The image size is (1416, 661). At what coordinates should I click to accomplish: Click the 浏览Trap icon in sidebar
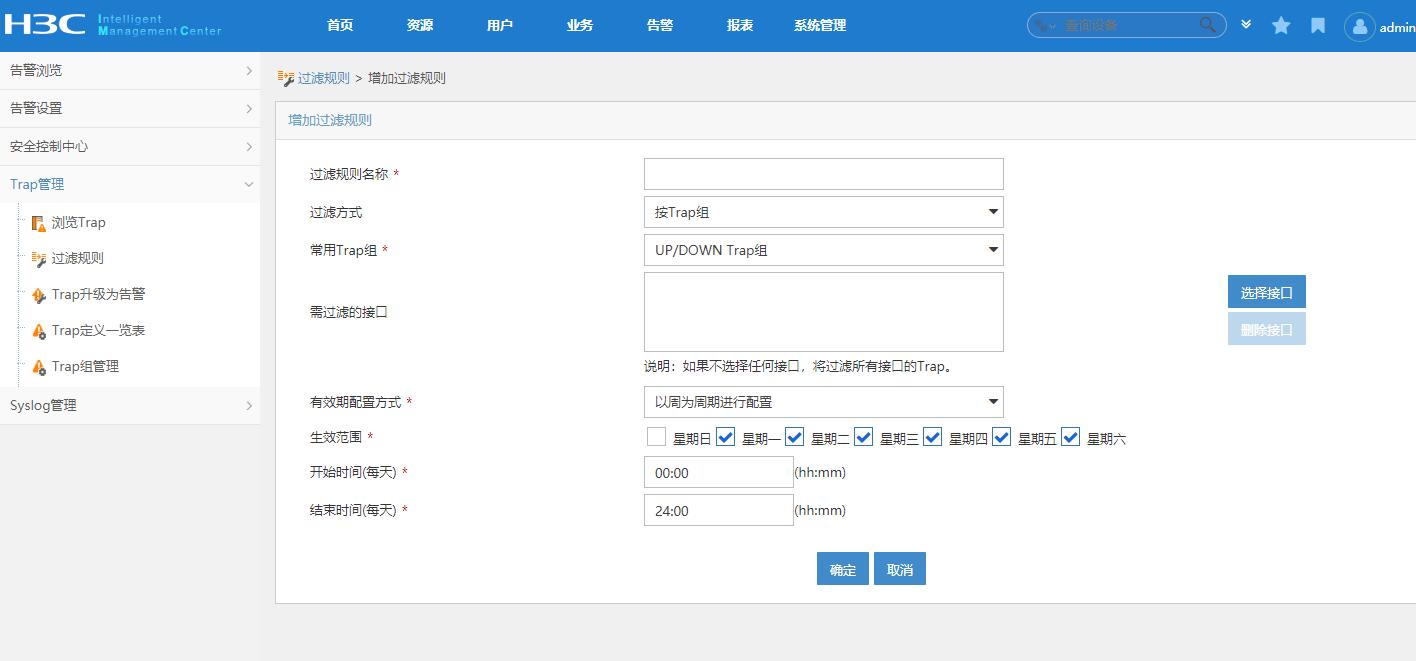tap(39, 223)
